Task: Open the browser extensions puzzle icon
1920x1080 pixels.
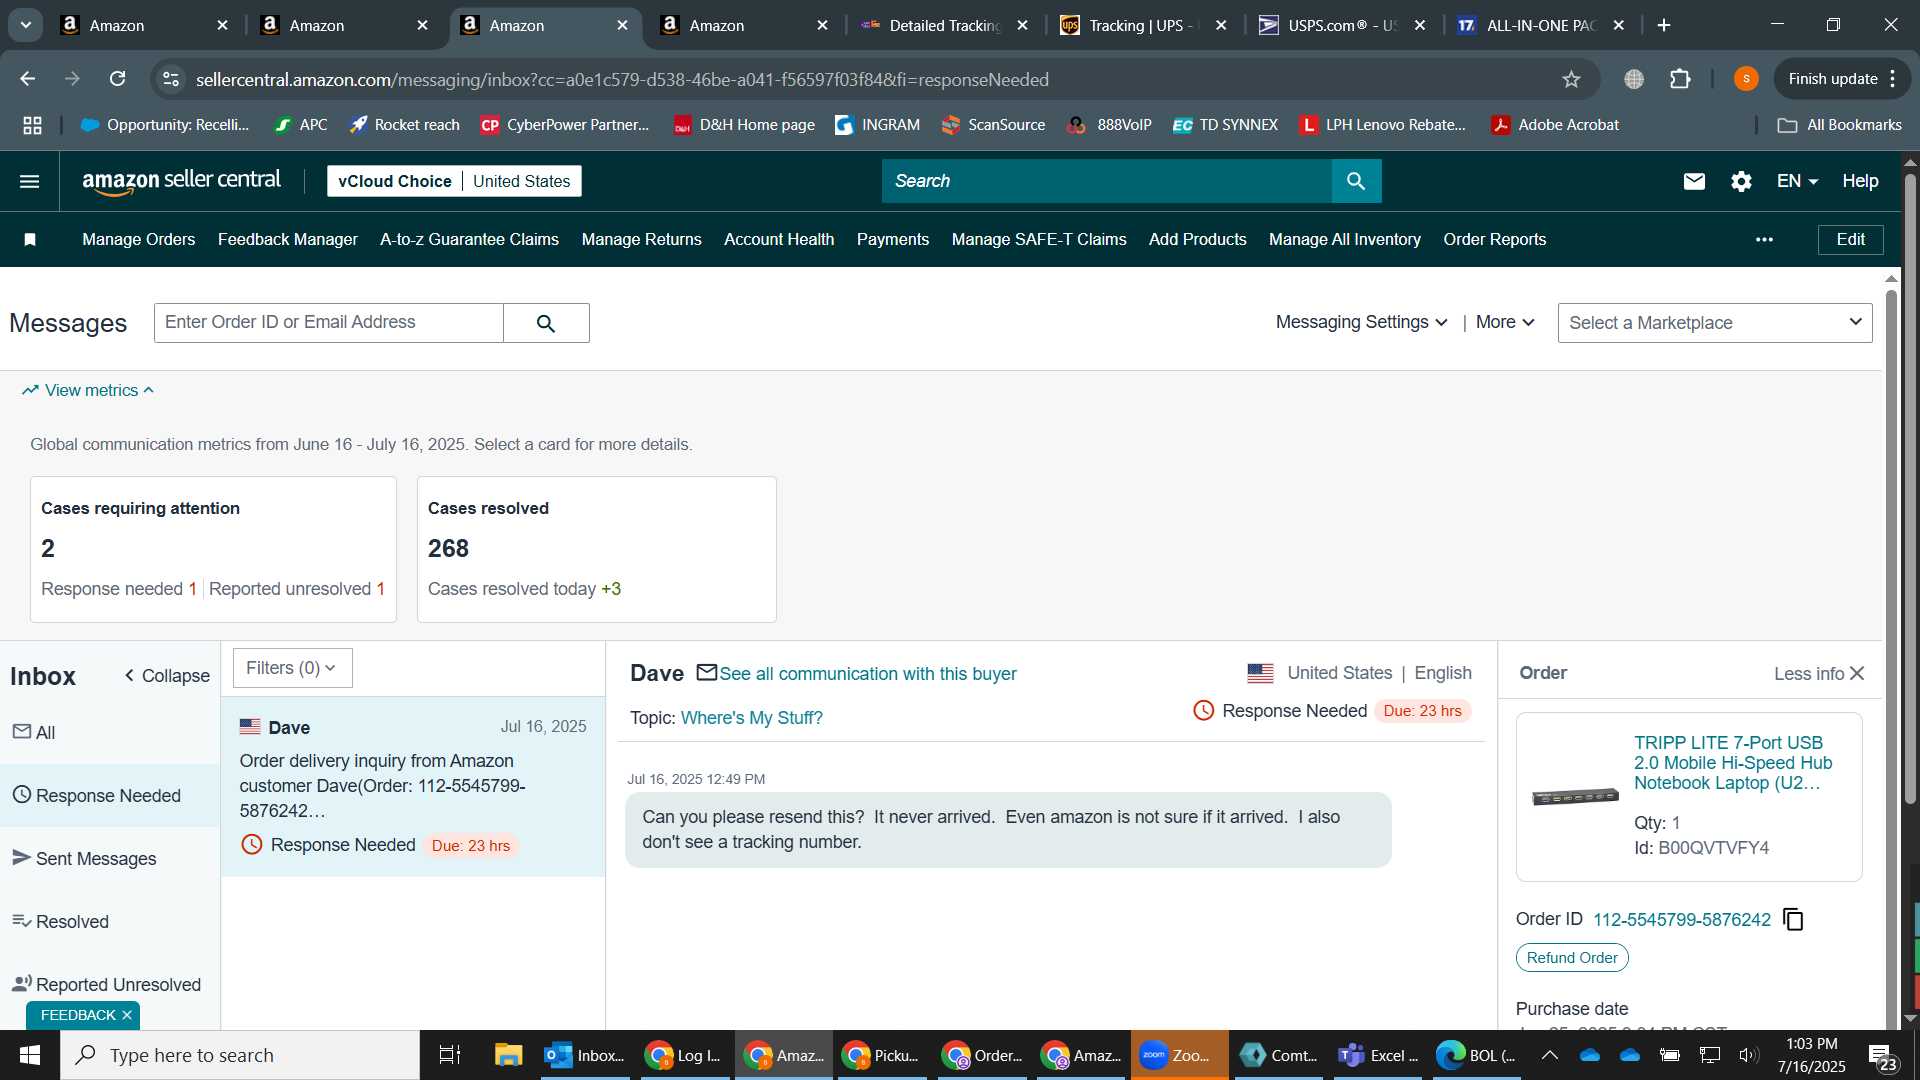Action: (1680, 79)
